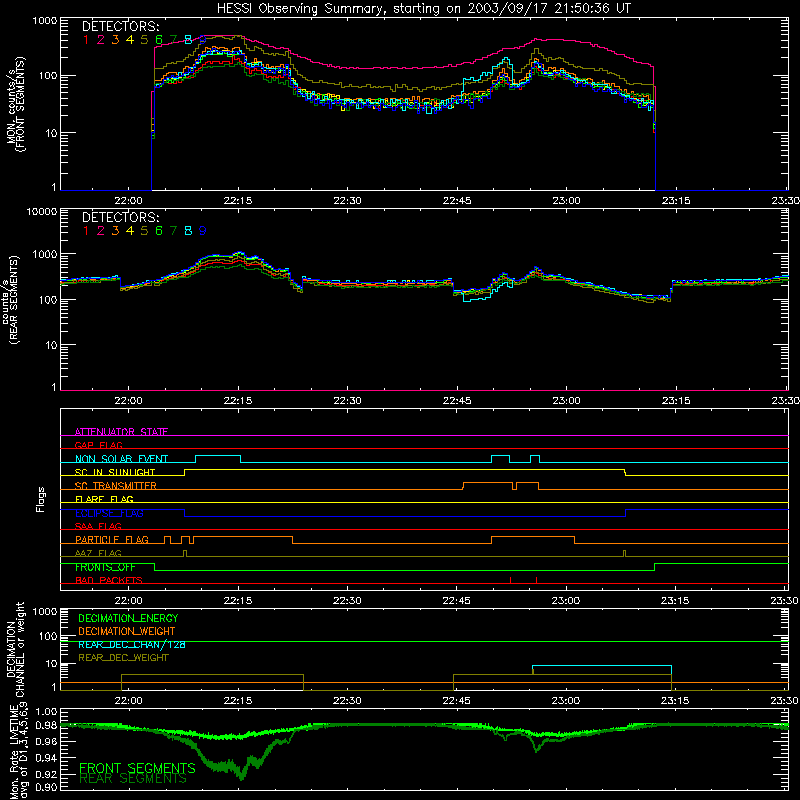This screenshot has height=800, width=800.
Task: Click detector number 8 in front segments legend
Action: coord(188,40)
